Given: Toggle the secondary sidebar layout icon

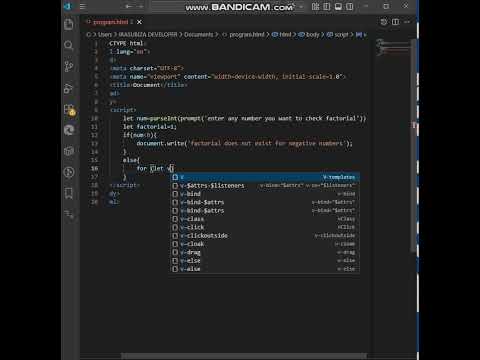Looking at the screenshot, I should tap(349, 6).
